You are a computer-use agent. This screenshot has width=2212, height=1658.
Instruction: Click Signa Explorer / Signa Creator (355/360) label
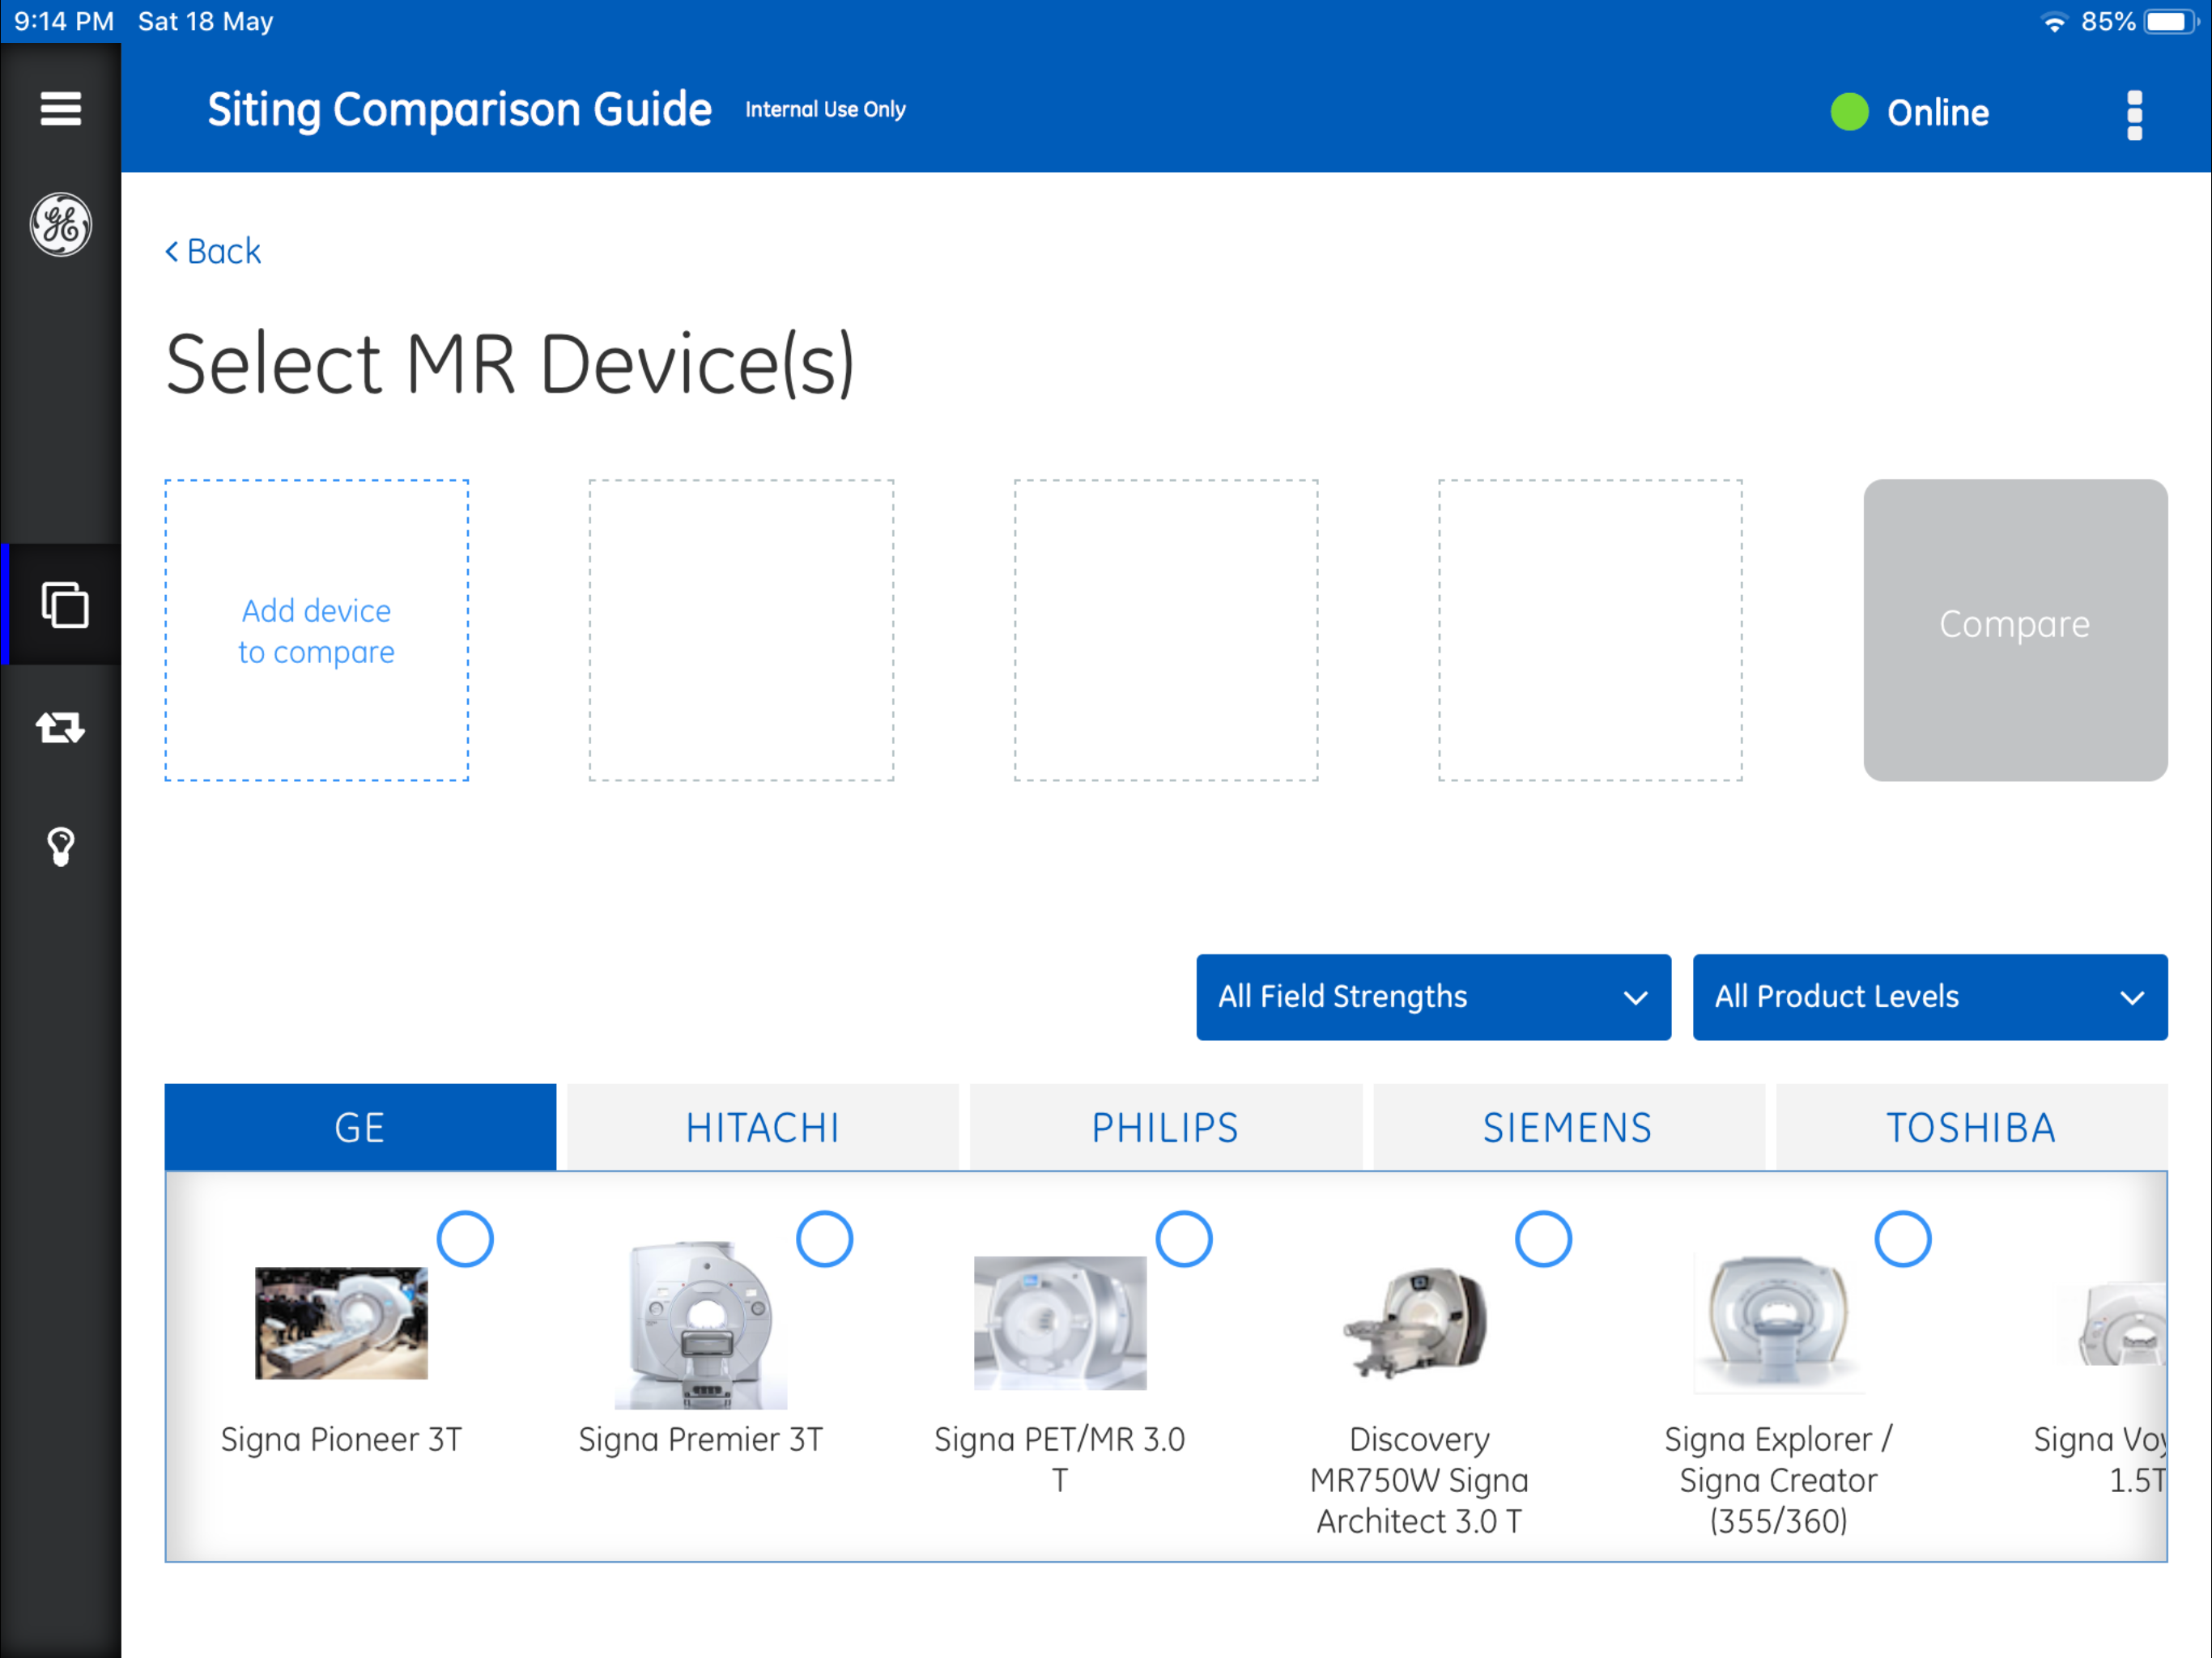click(x=1779, y=1480)
